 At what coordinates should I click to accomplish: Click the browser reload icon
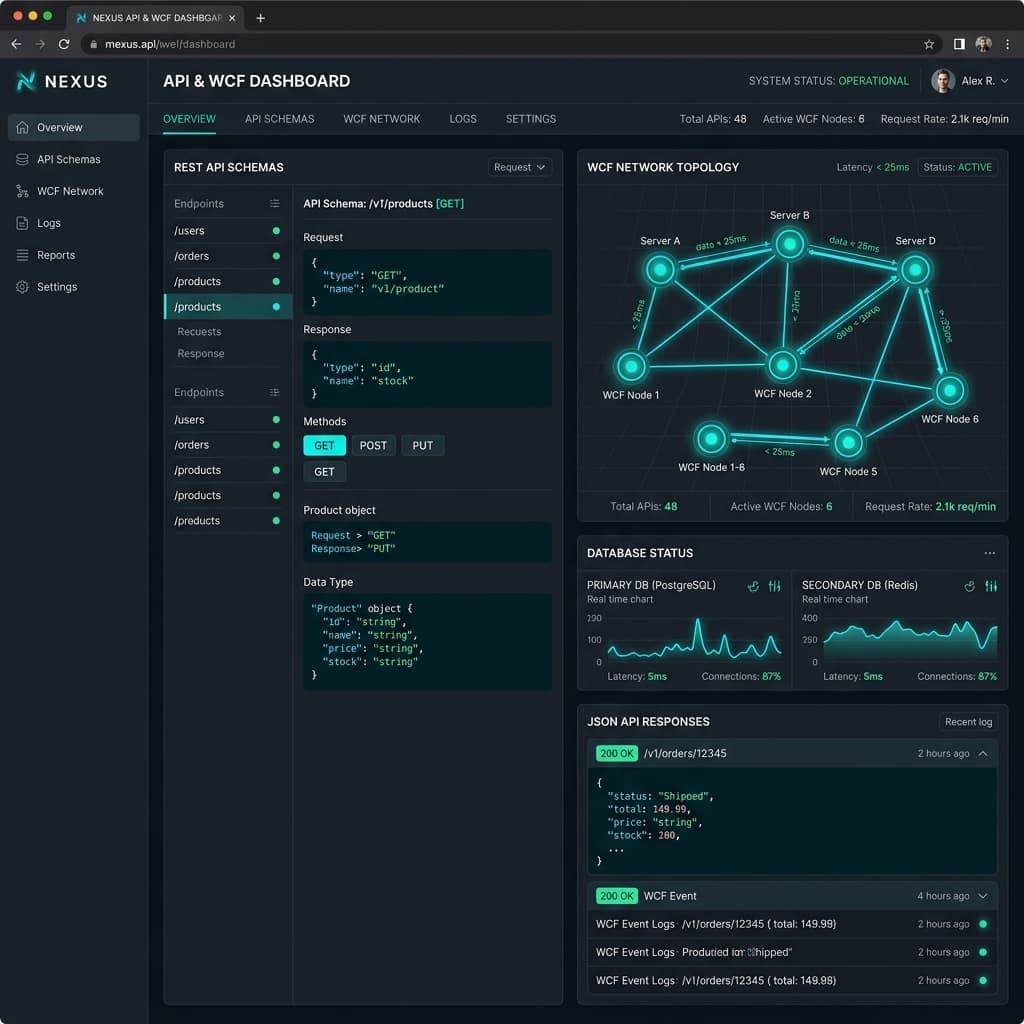pos(64,44)
